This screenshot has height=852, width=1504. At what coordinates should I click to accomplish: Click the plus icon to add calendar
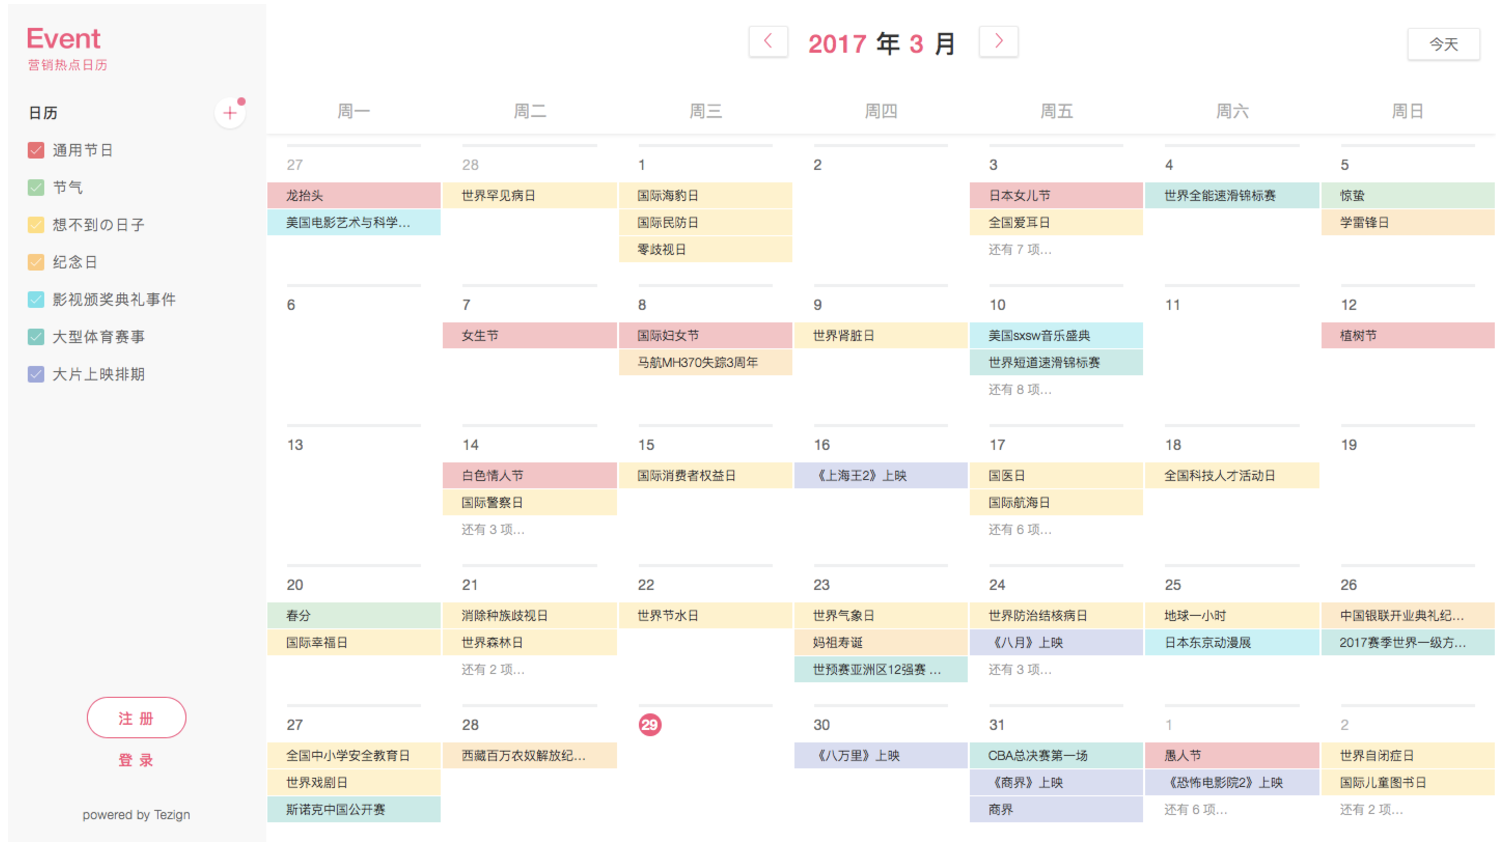230,113
